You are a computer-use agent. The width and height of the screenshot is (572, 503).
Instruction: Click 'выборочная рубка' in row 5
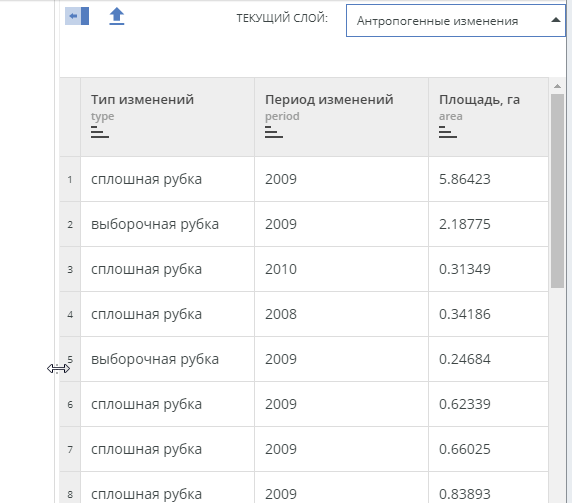pos(155,359)
